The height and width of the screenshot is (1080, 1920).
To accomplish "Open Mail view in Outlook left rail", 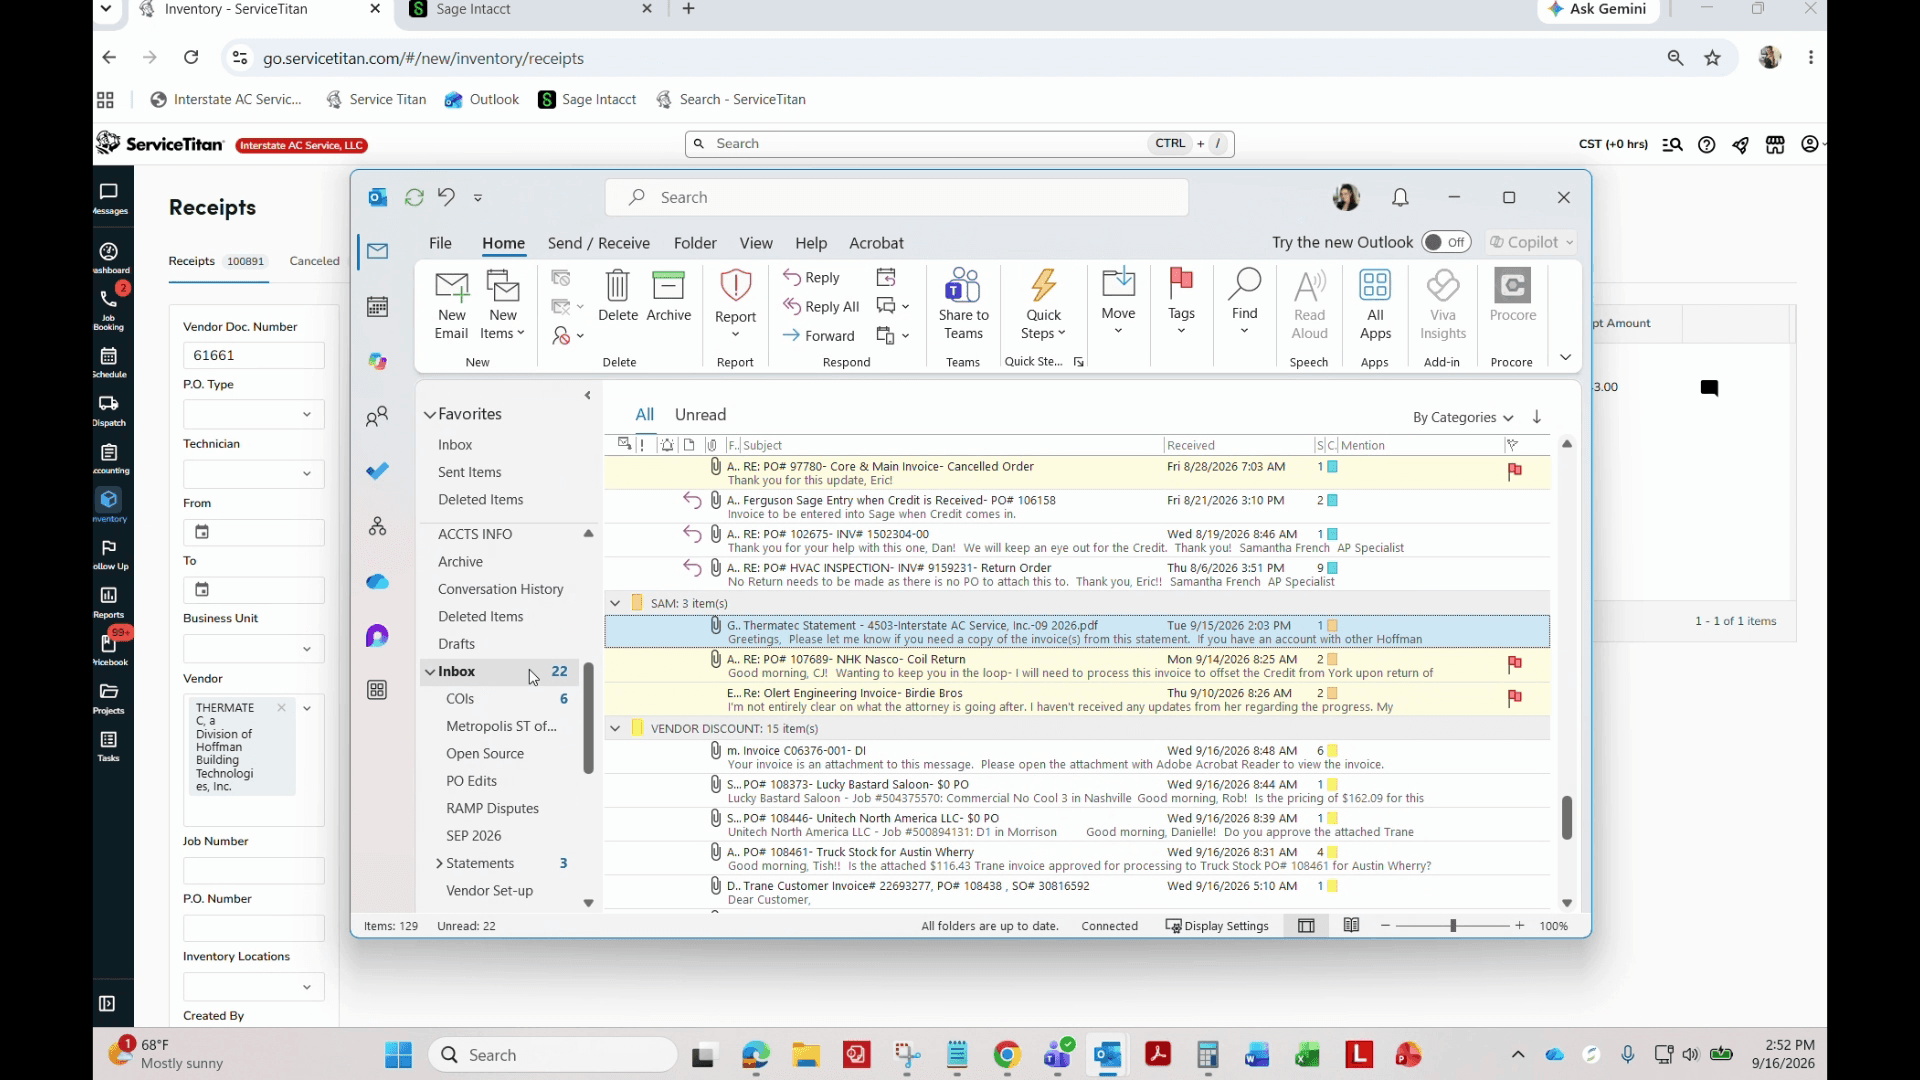I will click(377, 251).
